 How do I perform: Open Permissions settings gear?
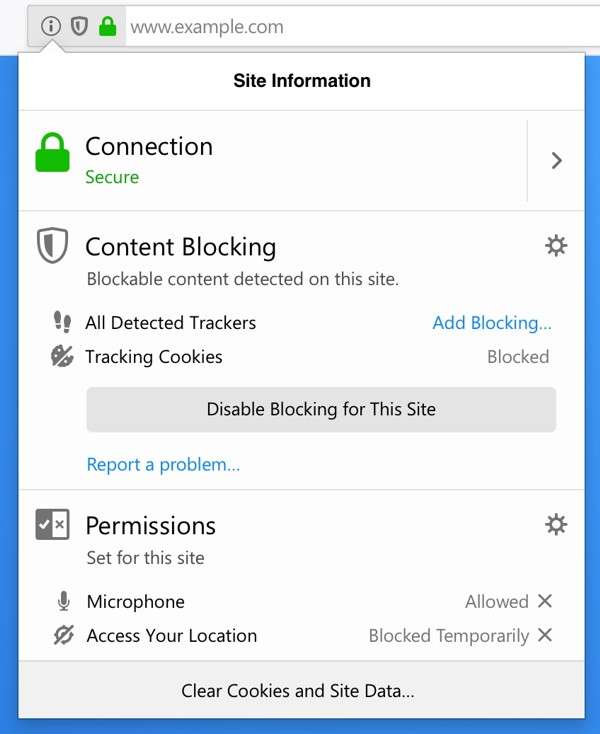556,524
